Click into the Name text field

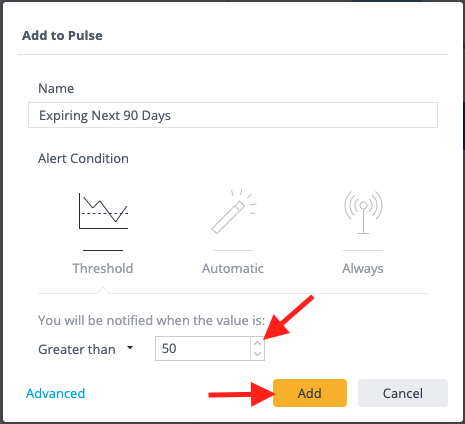pyautogui.click(x=233, y=115)
